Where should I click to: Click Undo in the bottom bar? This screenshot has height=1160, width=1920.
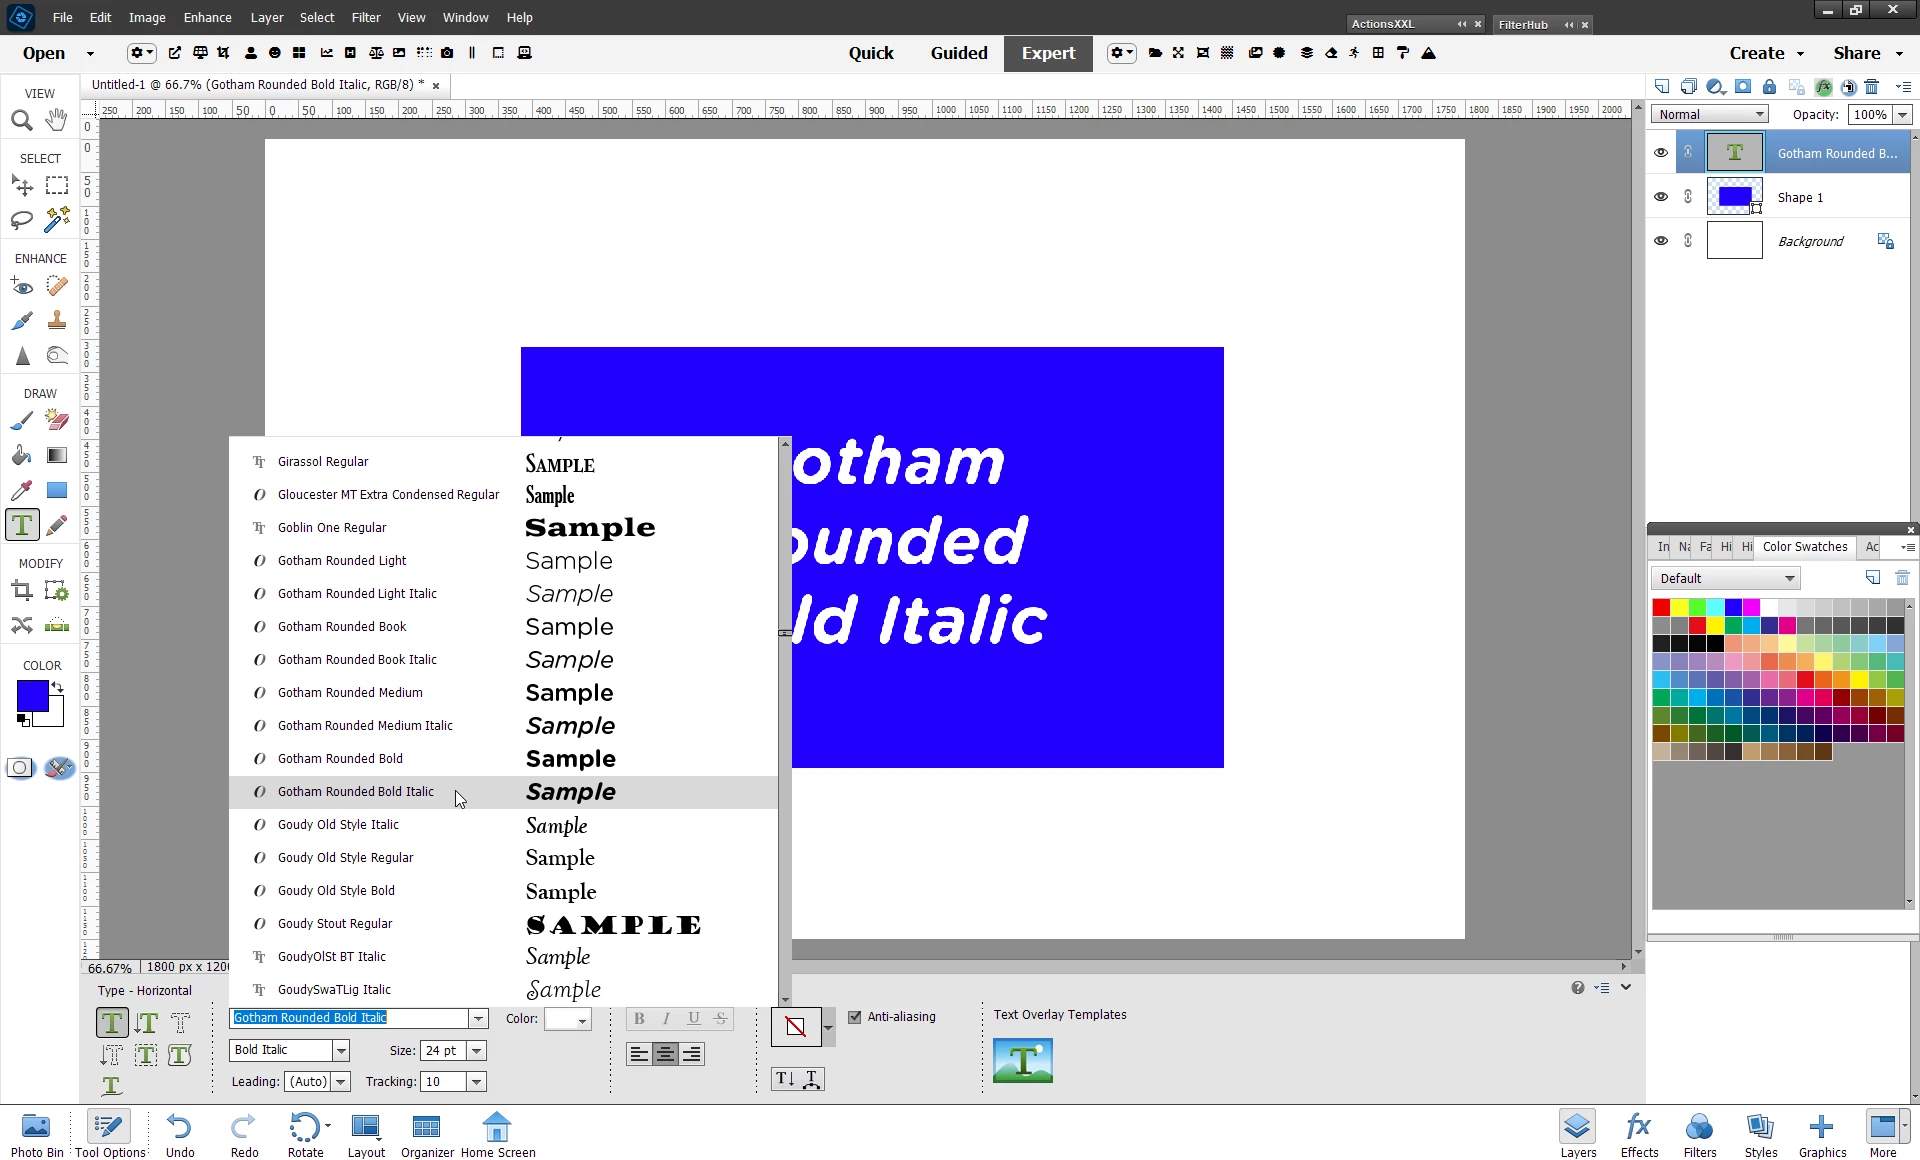click(x=180, y=1135)
